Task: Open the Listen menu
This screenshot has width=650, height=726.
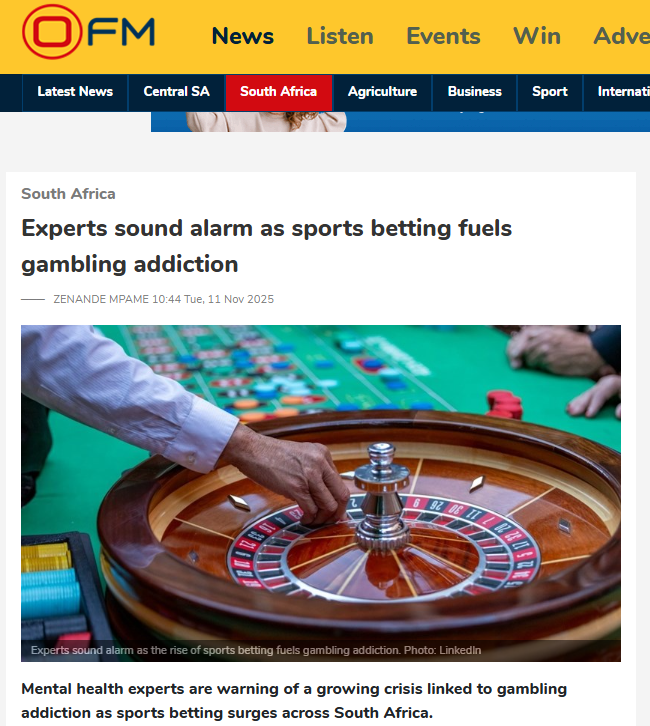Action: tap(340, 36)
